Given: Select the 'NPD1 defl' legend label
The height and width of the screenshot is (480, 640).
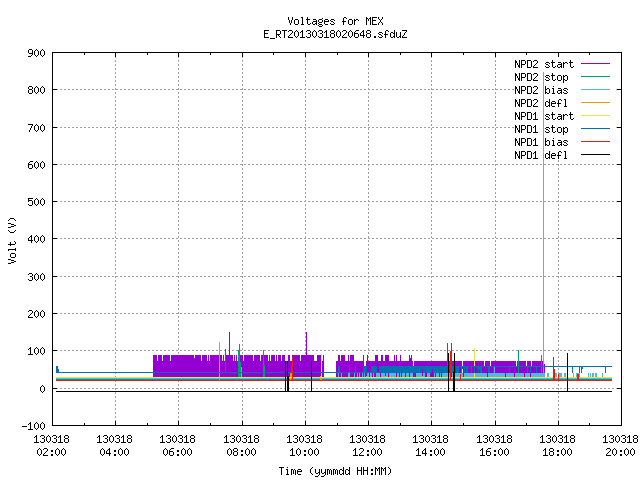Looking at the screenshot, I should point(541,155).
